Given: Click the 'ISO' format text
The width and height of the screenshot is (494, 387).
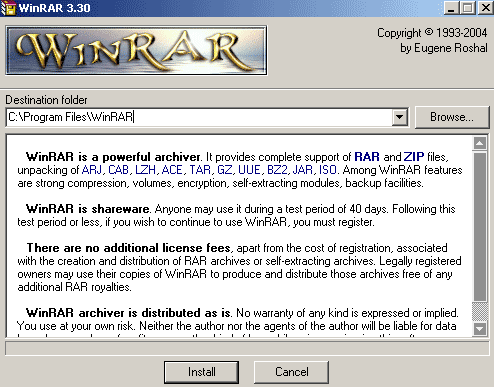Looking at the screenshot, I should click(x=328, y=170).
